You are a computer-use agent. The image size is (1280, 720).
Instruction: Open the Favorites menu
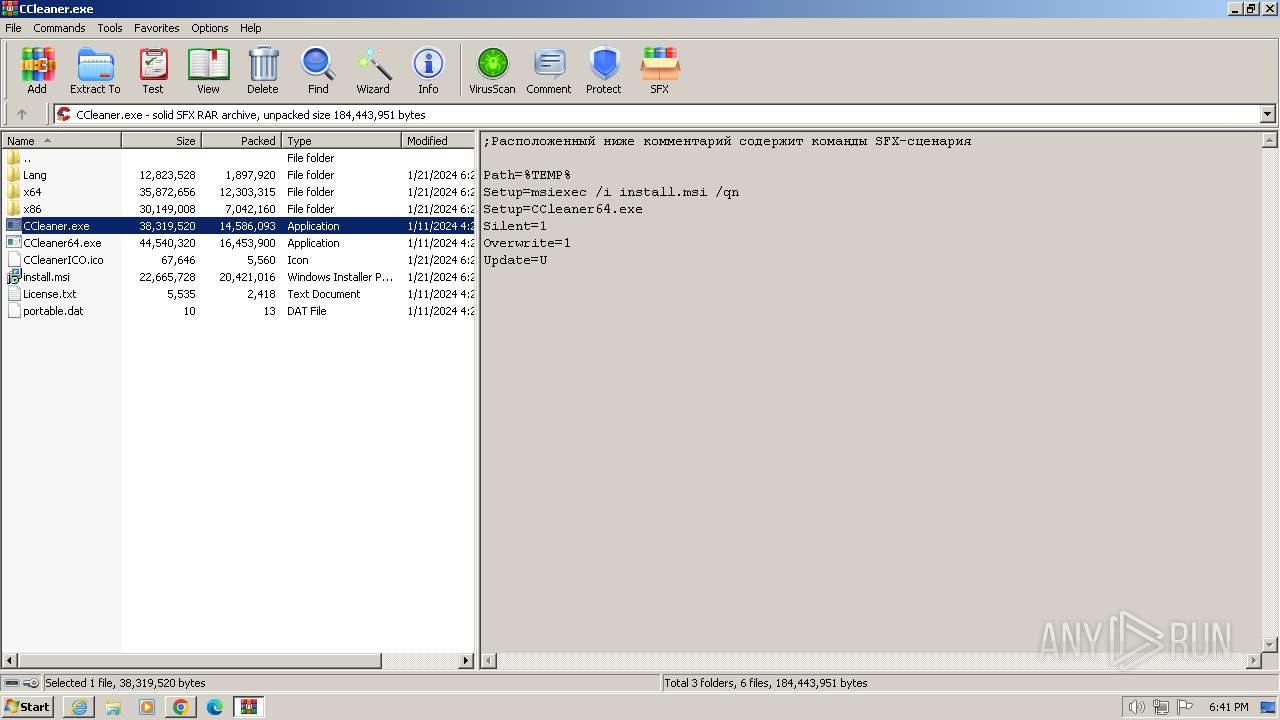point(157,28)
